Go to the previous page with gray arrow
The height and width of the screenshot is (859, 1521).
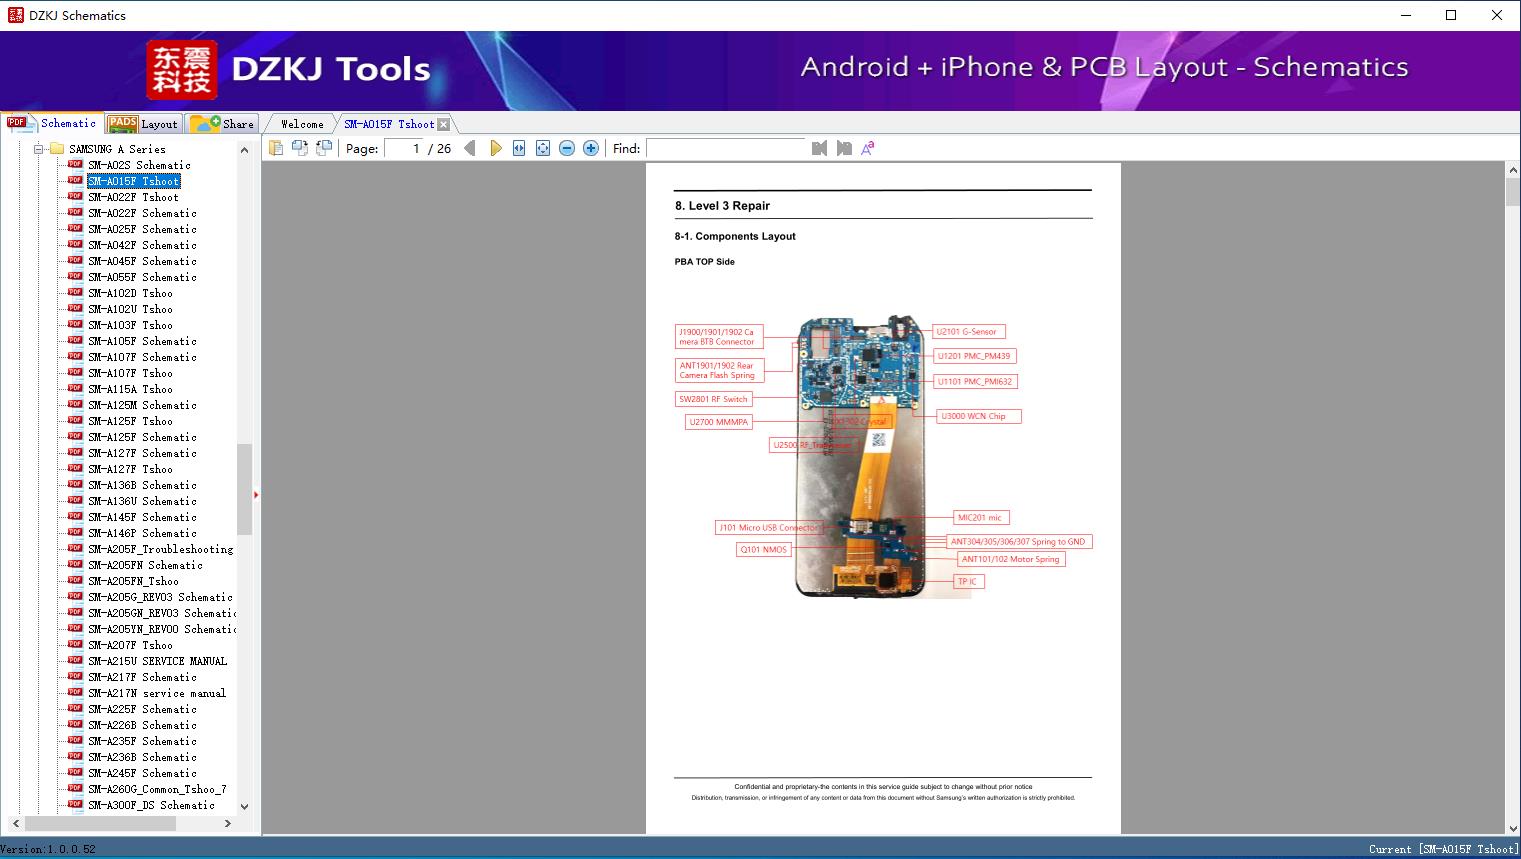coord(470,148)
